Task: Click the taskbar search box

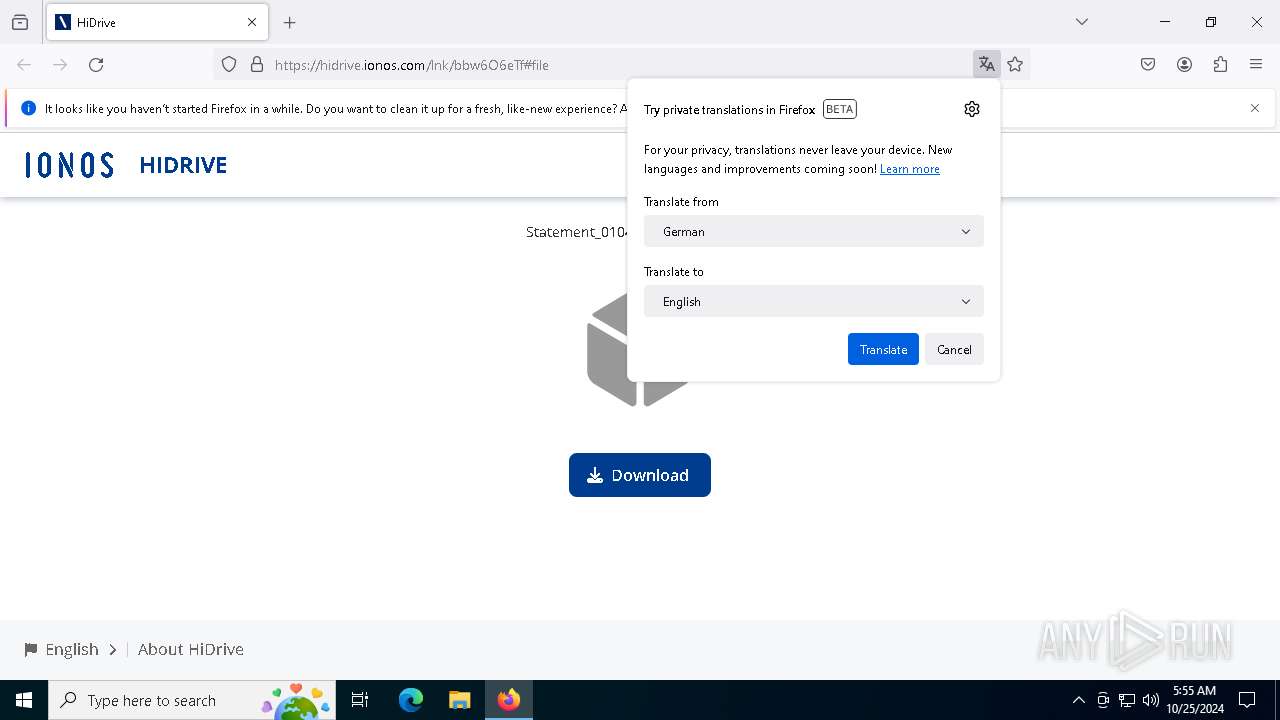Action: tap(192, 700)
